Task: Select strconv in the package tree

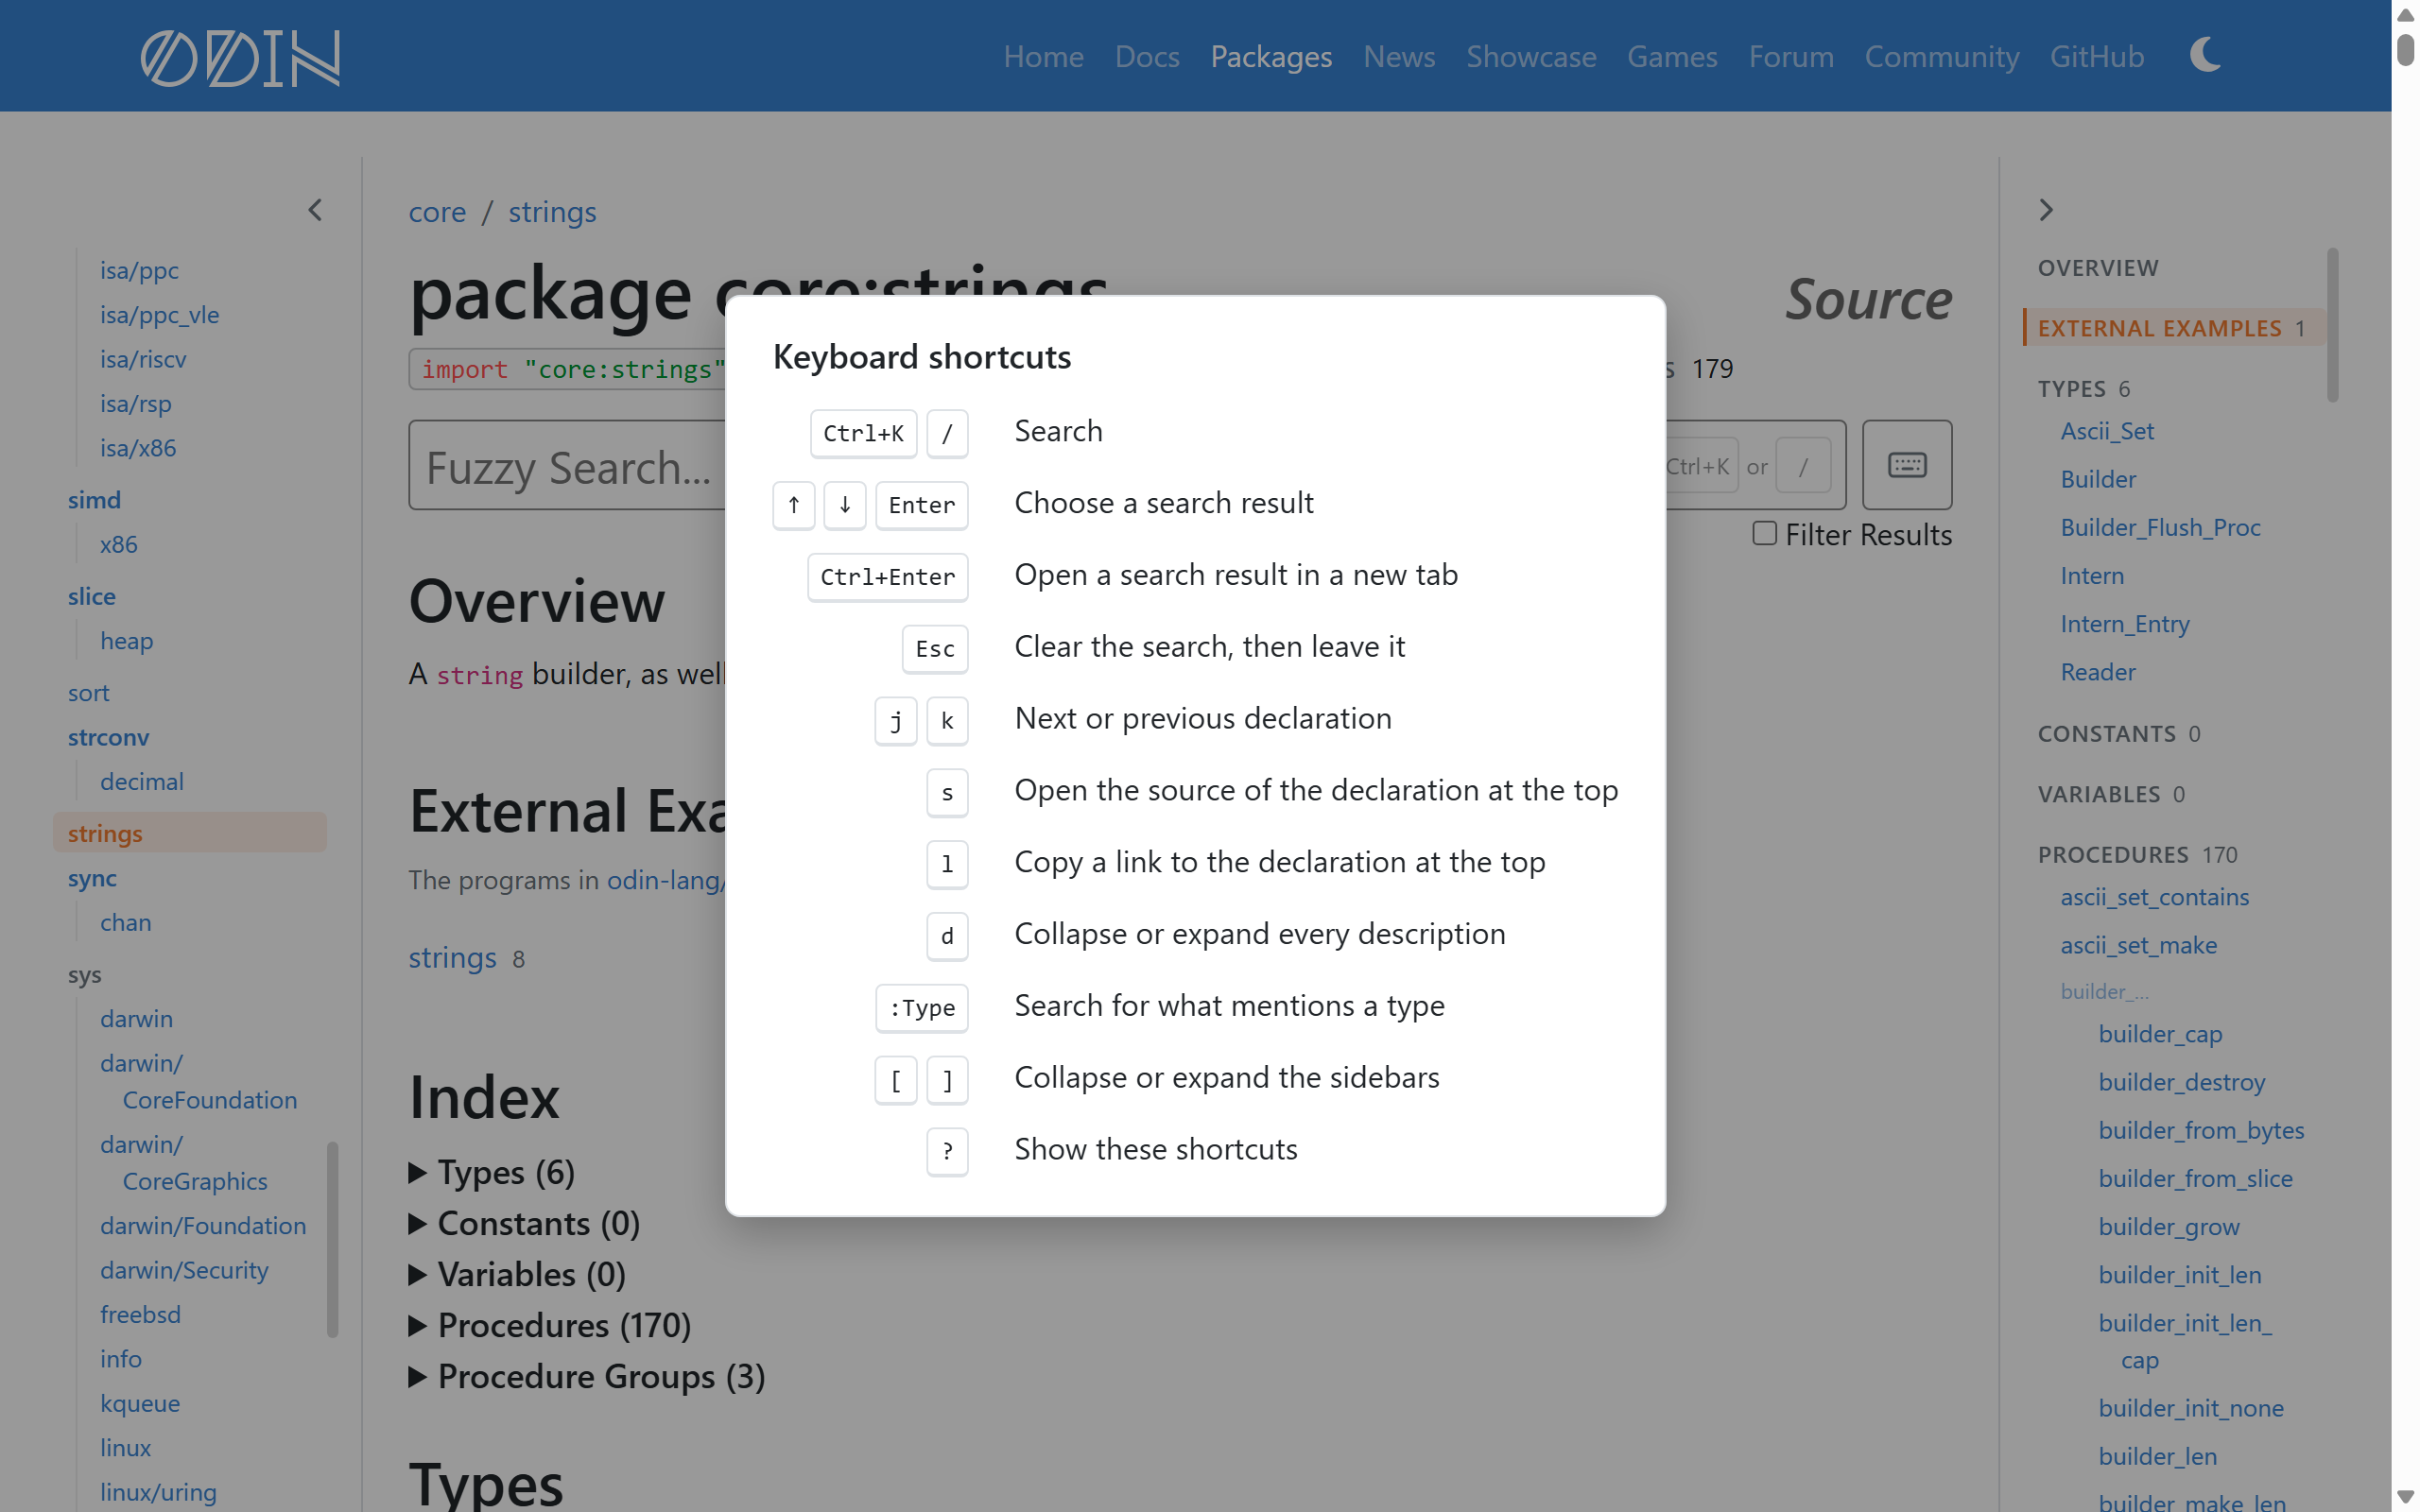Action: pos(108,737)
